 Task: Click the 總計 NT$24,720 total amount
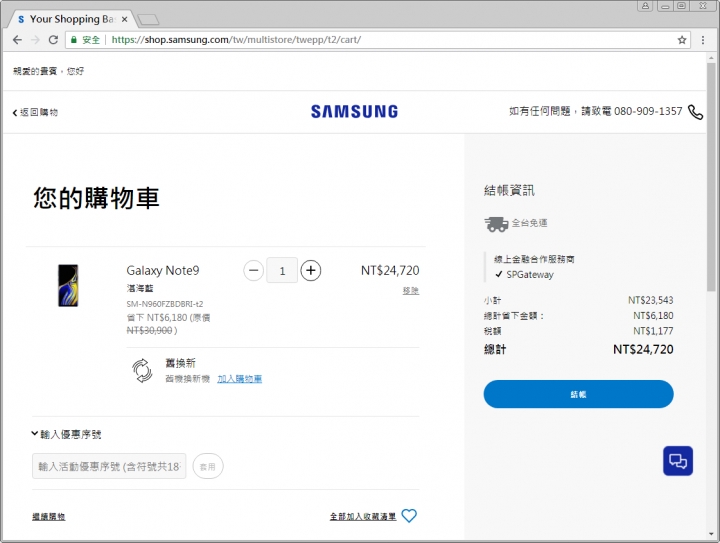point(643,349)
